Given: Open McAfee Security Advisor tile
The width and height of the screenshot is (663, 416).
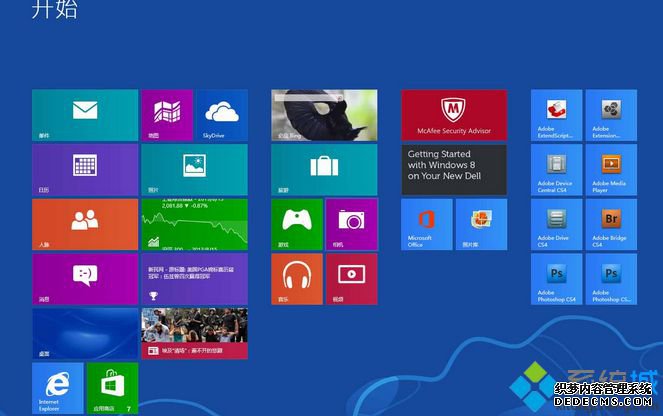Looking at the screenshot, I should tap(454, 115).
